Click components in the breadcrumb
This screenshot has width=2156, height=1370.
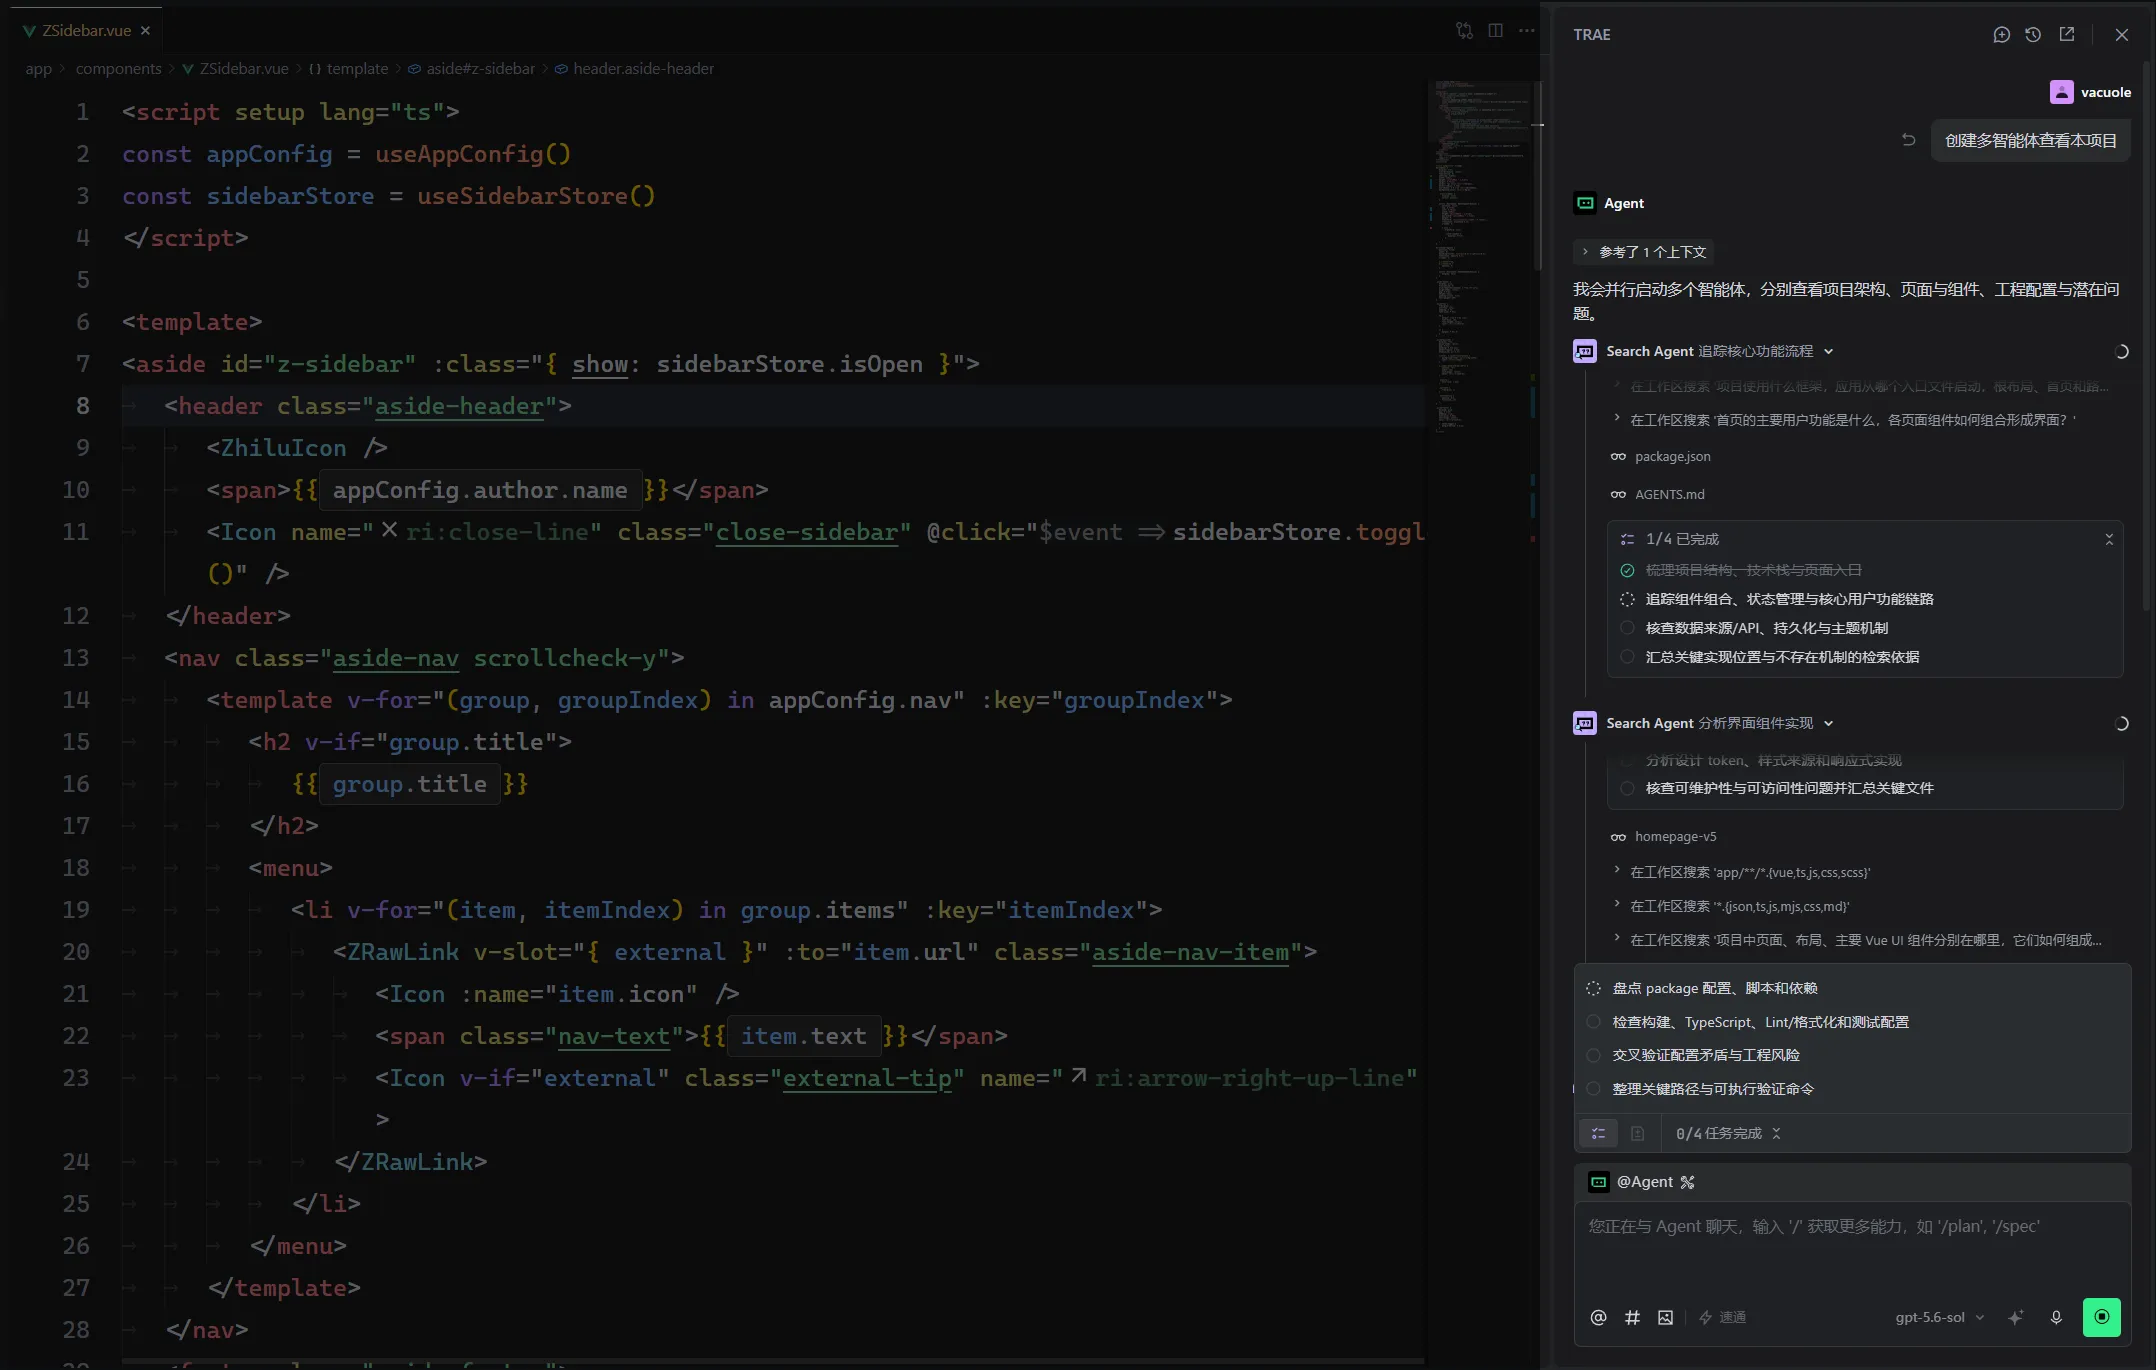tap(118, 68)
